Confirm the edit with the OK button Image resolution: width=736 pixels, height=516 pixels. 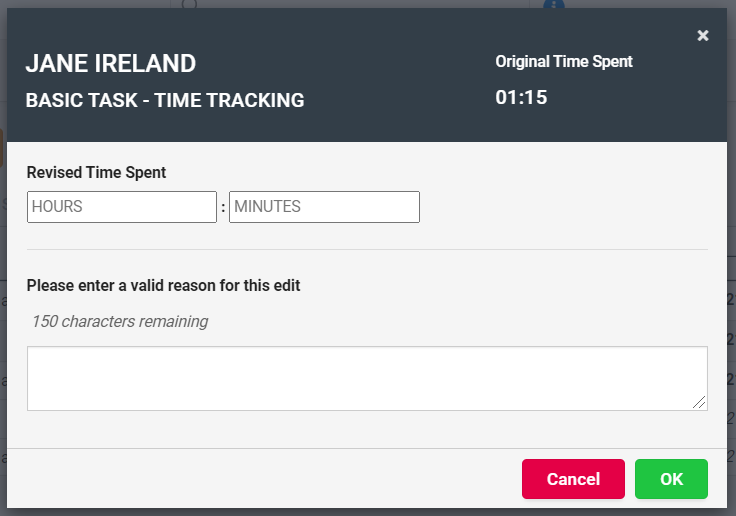pyautogui.click(x=671, y=479)
